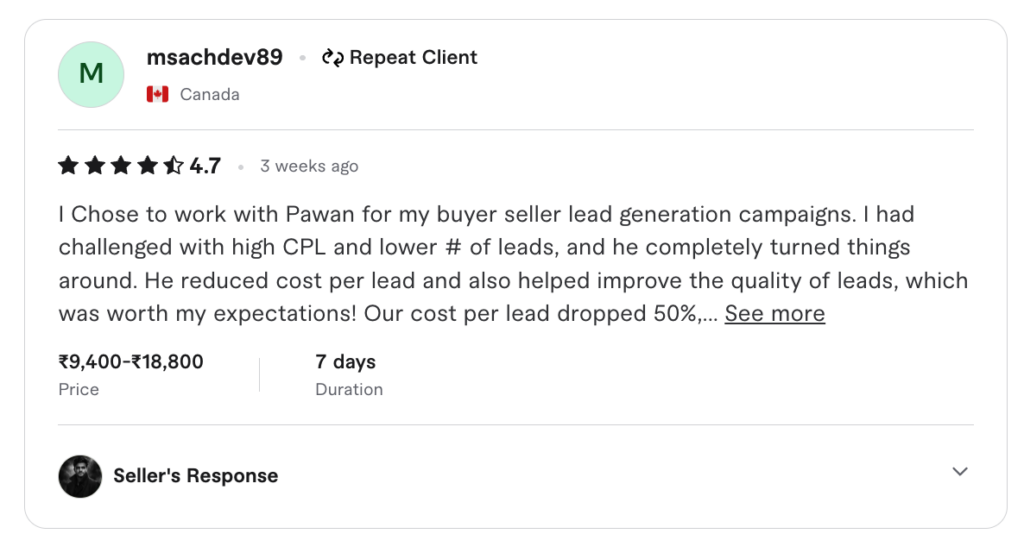Click the Repeat Client label
Viewport: 1024px width, 540px height.
(413, 58)
